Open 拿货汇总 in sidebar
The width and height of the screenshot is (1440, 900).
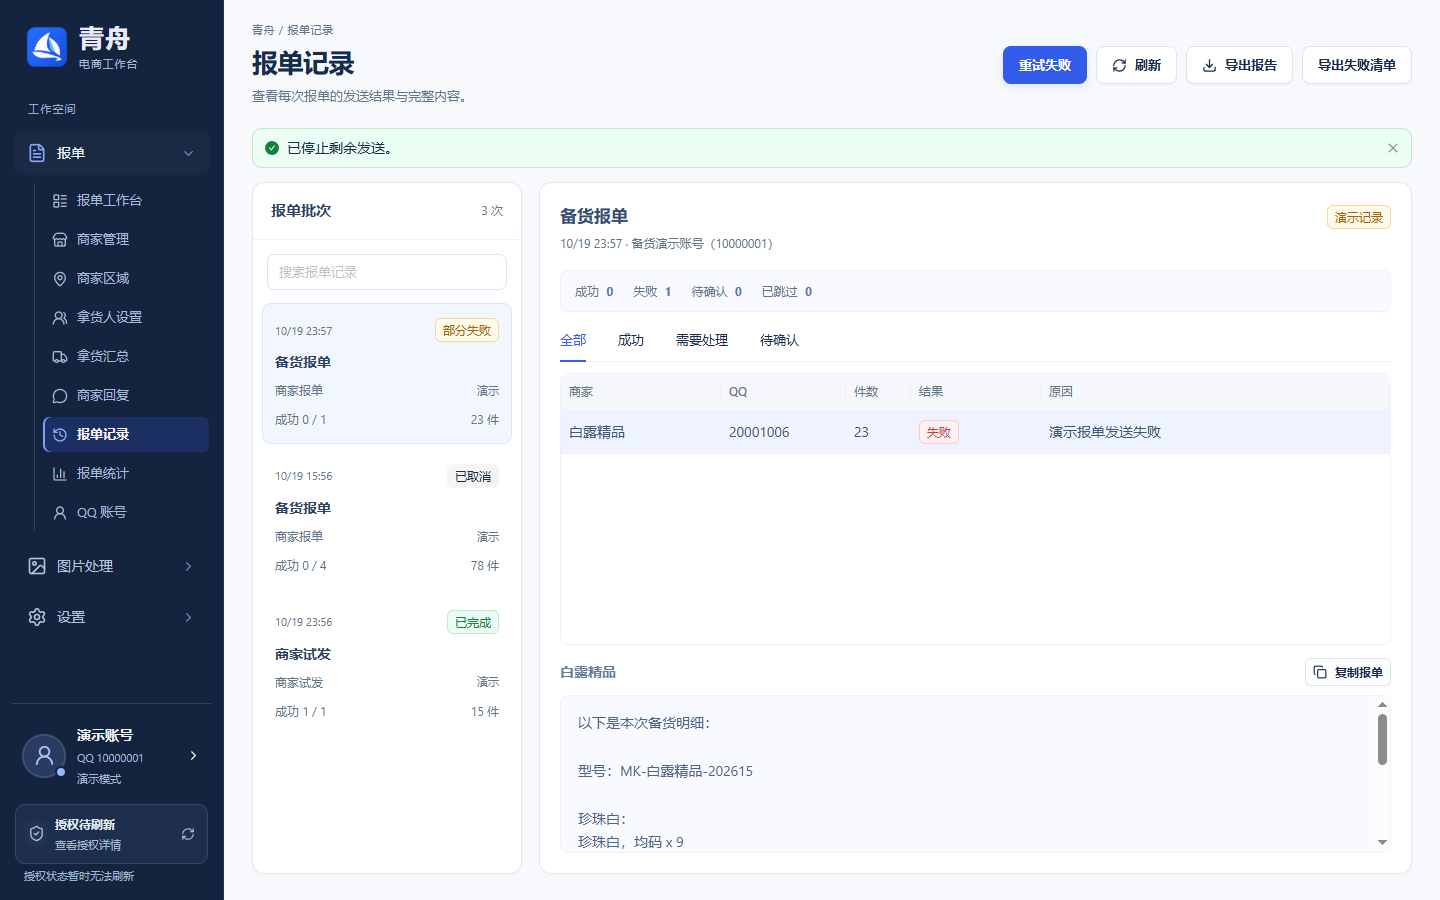[x=126, y=356]
